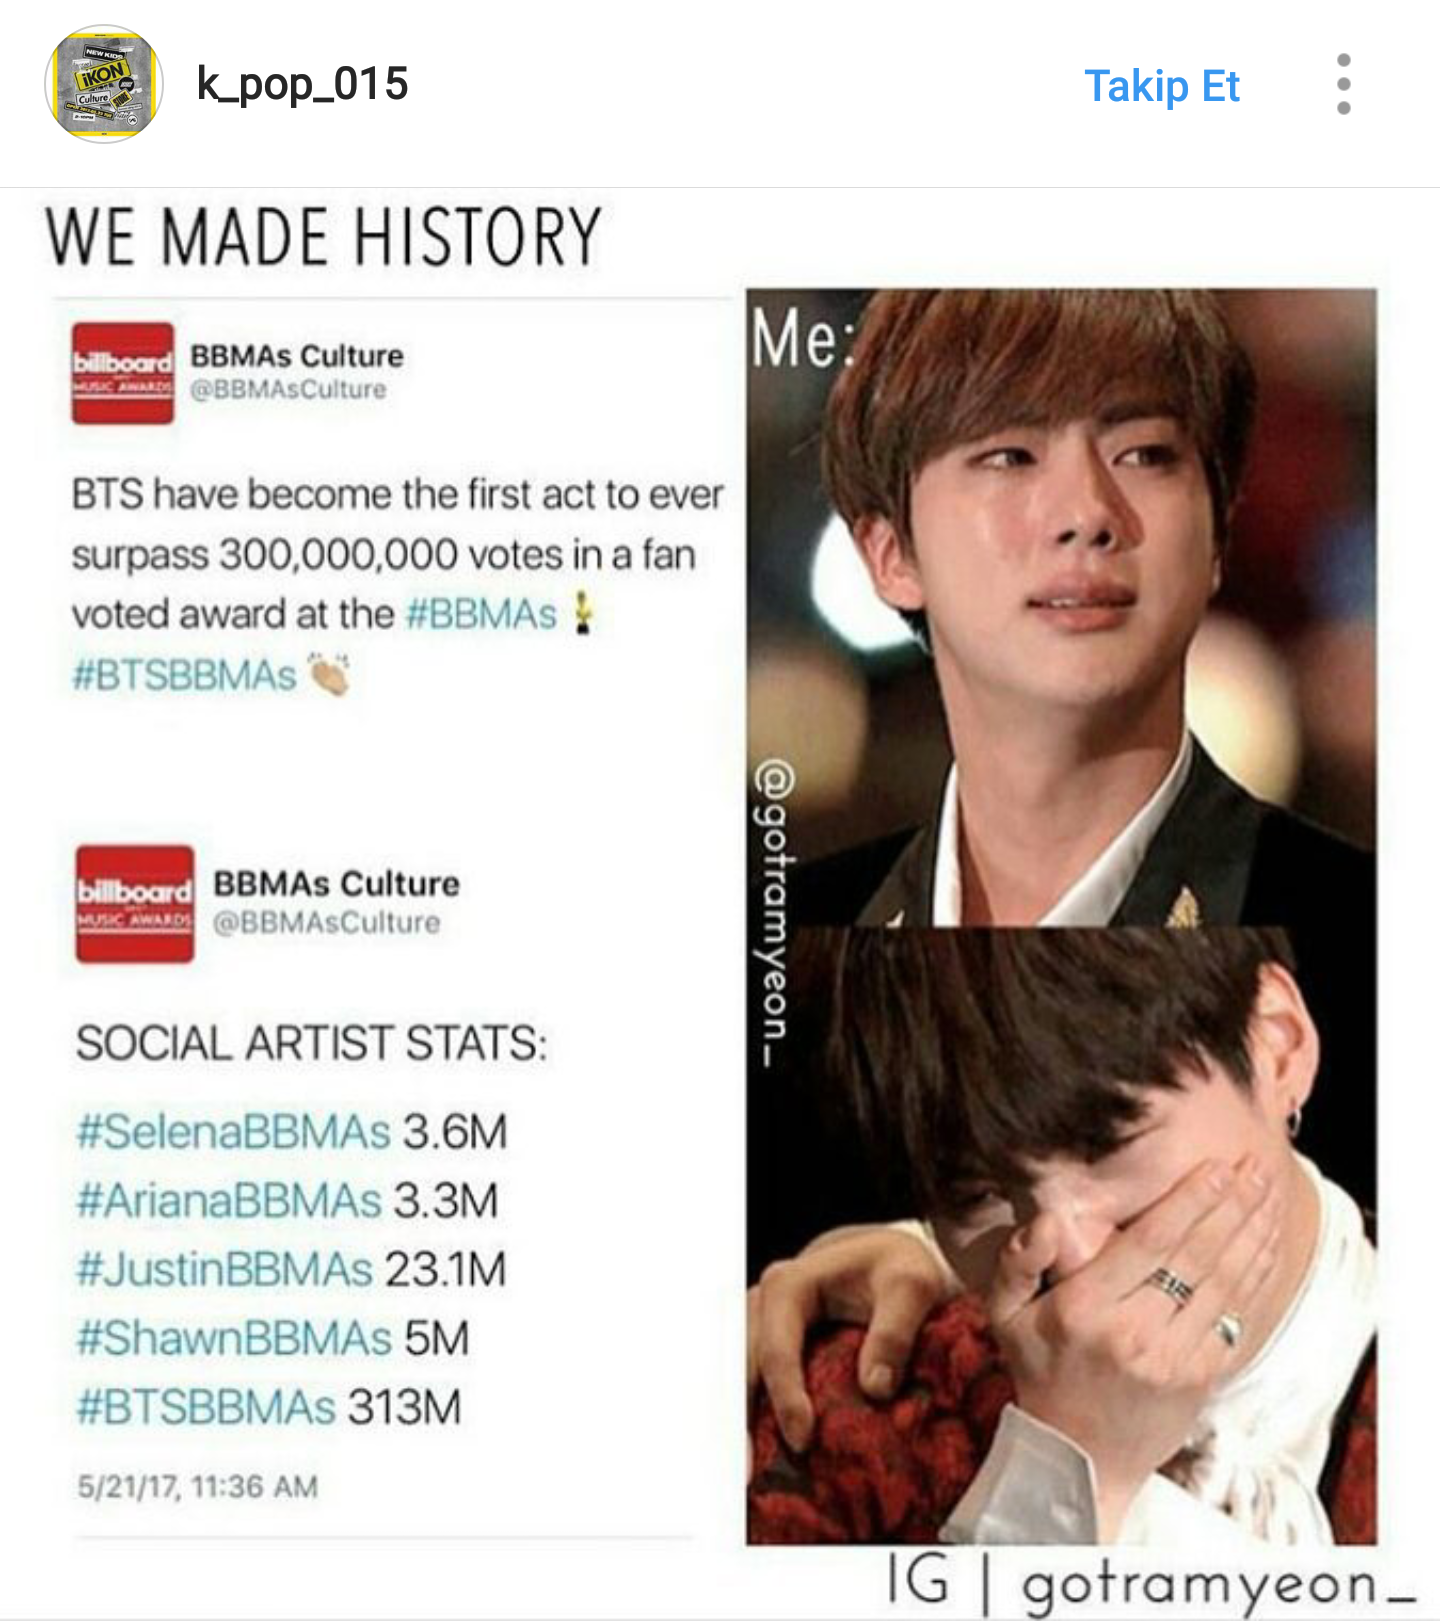
Task: Tap the #BBMAs hashtag in the tweet
Action: tap(481, 614)
